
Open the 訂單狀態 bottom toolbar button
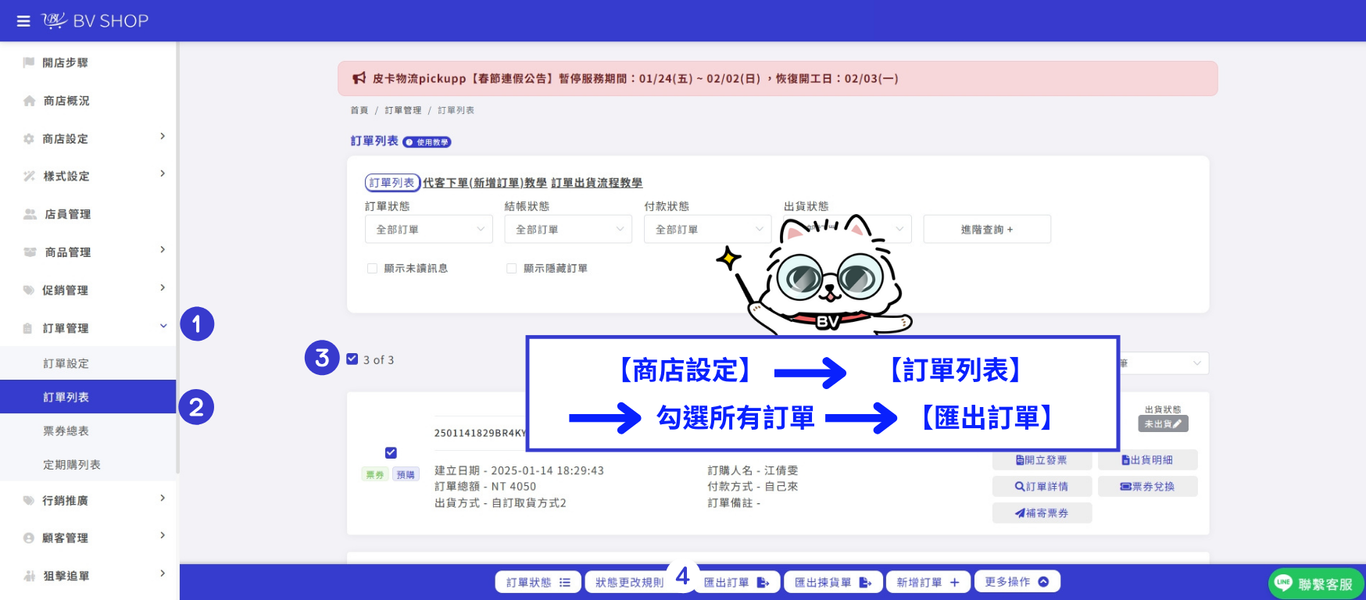[538, 582]
